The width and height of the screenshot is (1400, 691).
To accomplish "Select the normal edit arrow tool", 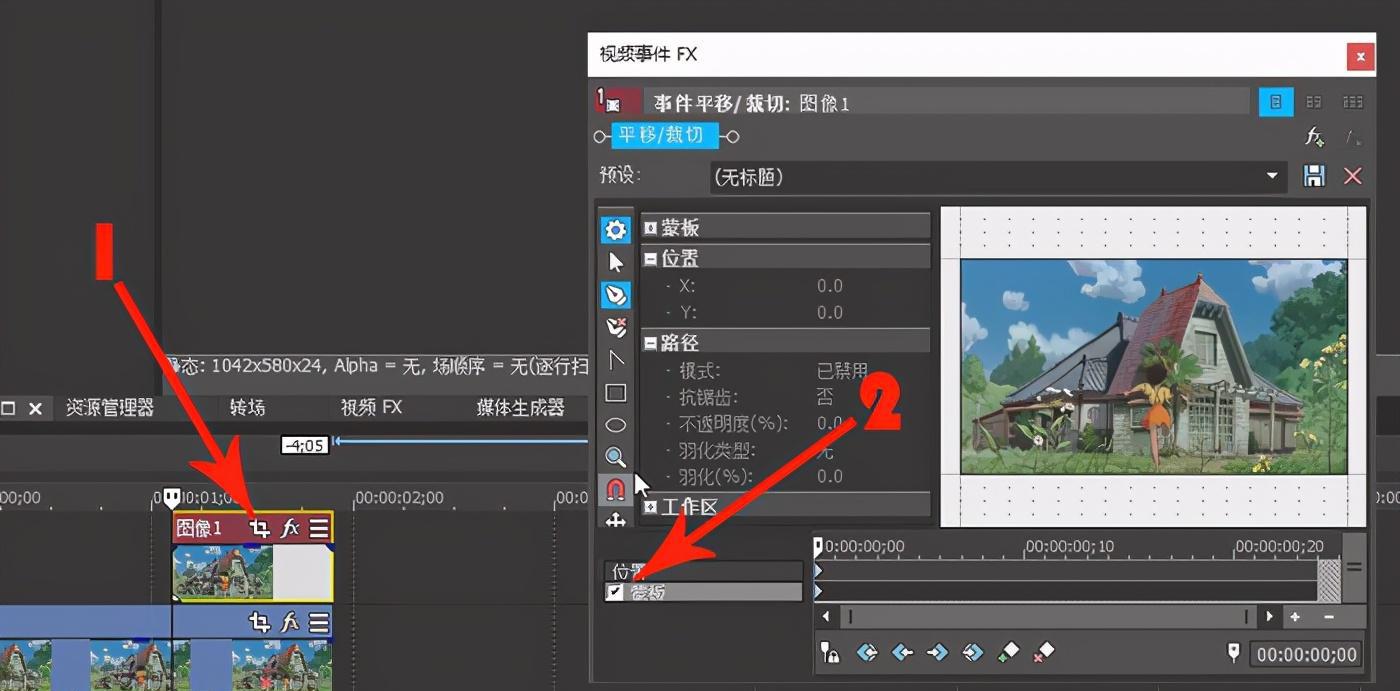I will (615, 262).
